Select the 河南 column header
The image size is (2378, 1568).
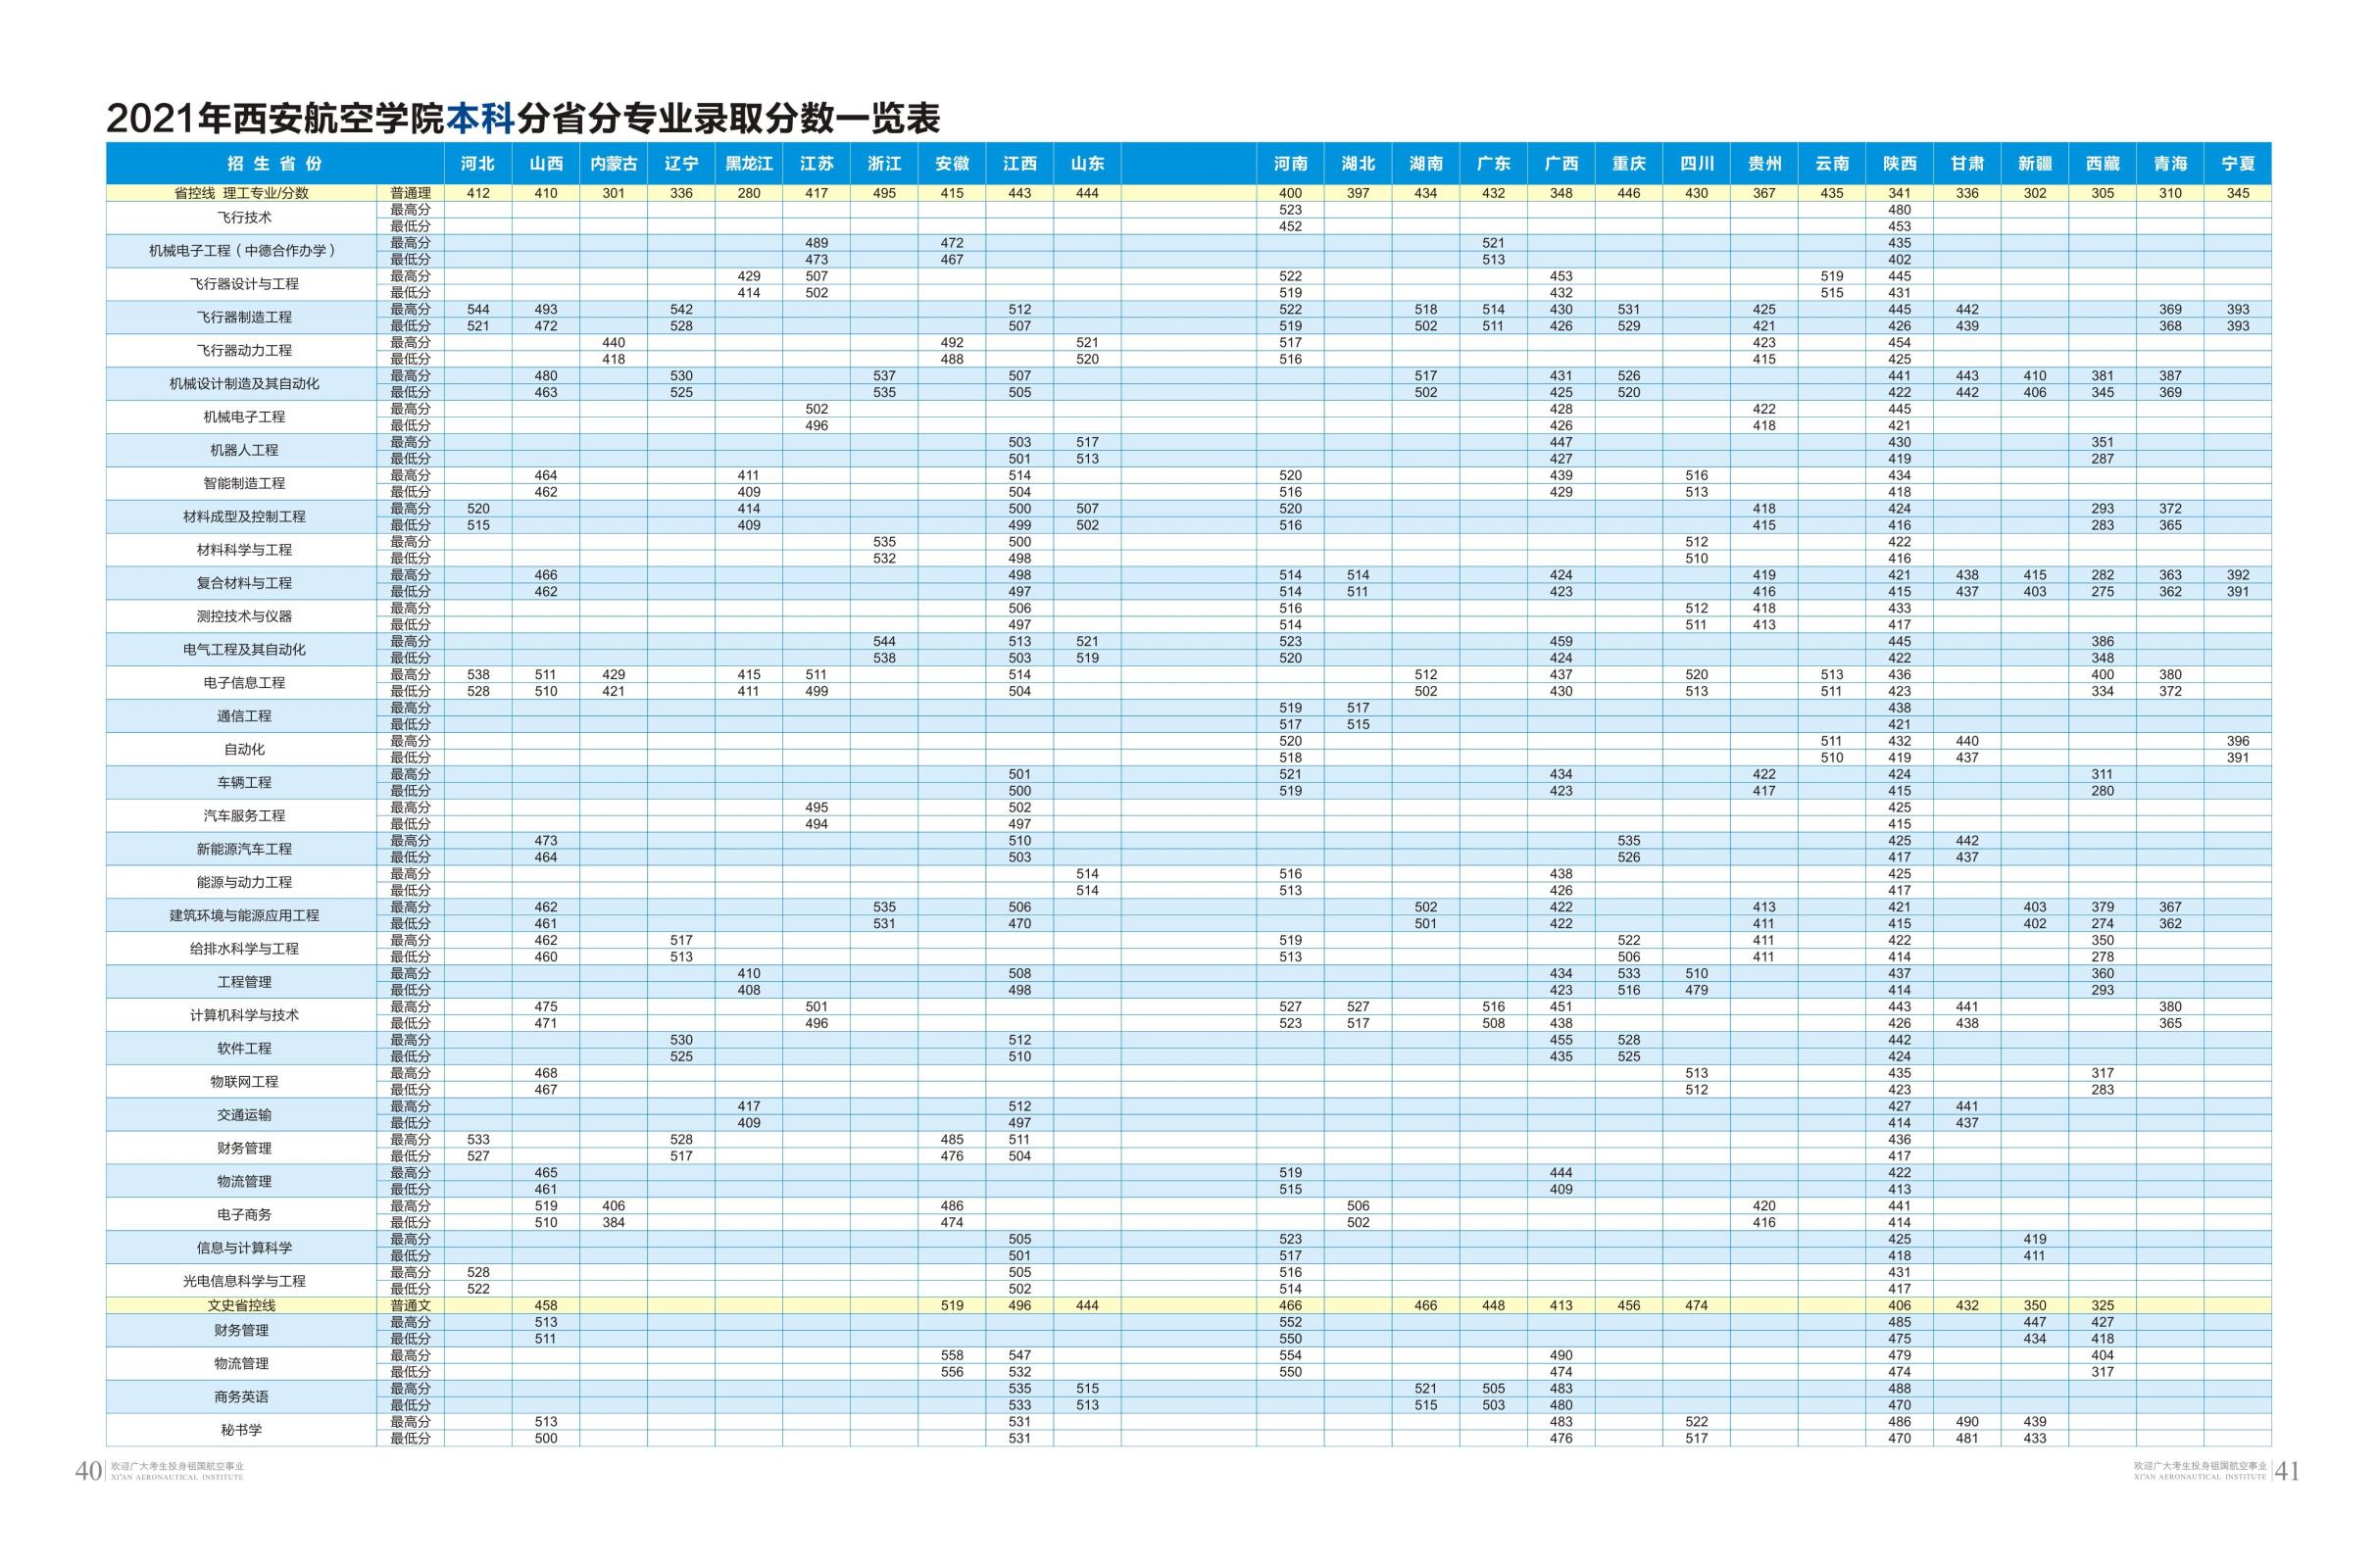tap(1291, 164)
